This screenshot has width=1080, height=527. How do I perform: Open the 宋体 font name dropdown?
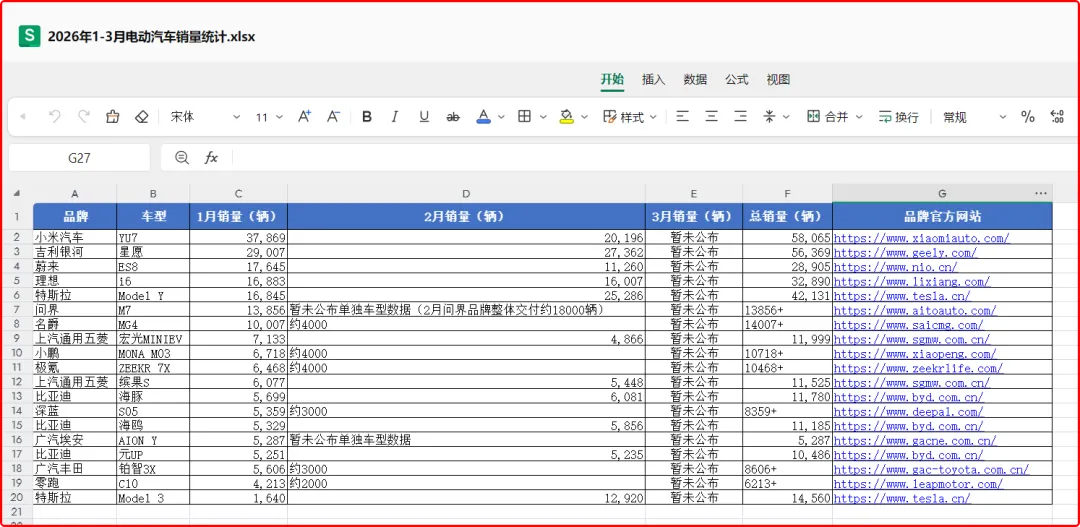(x=205, y=117)
